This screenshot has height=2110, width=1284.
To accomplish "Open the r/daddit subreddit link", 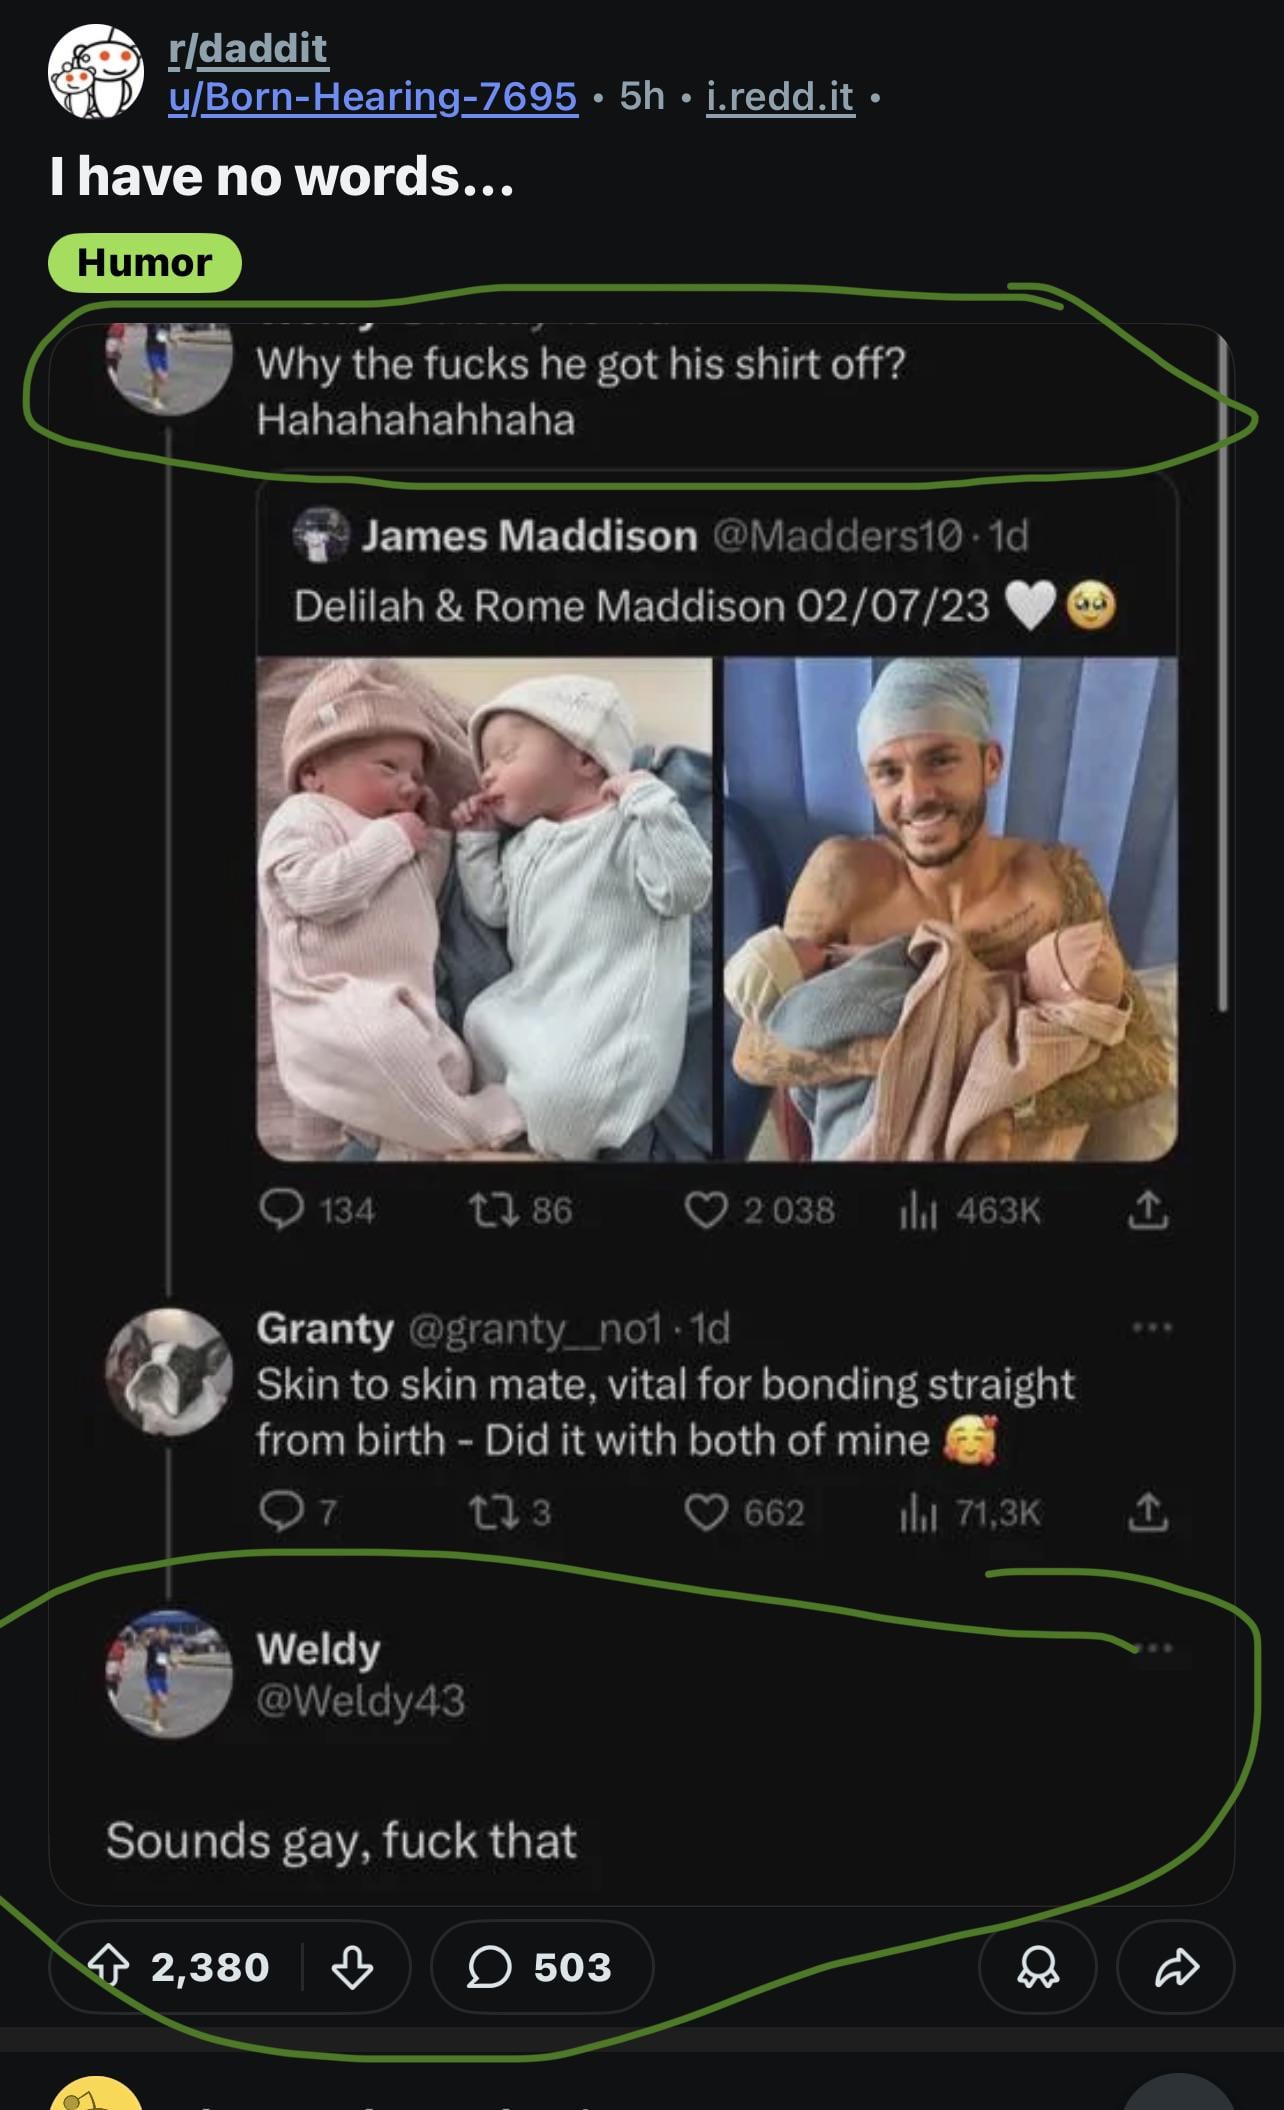I will click(x=248, y=47).
